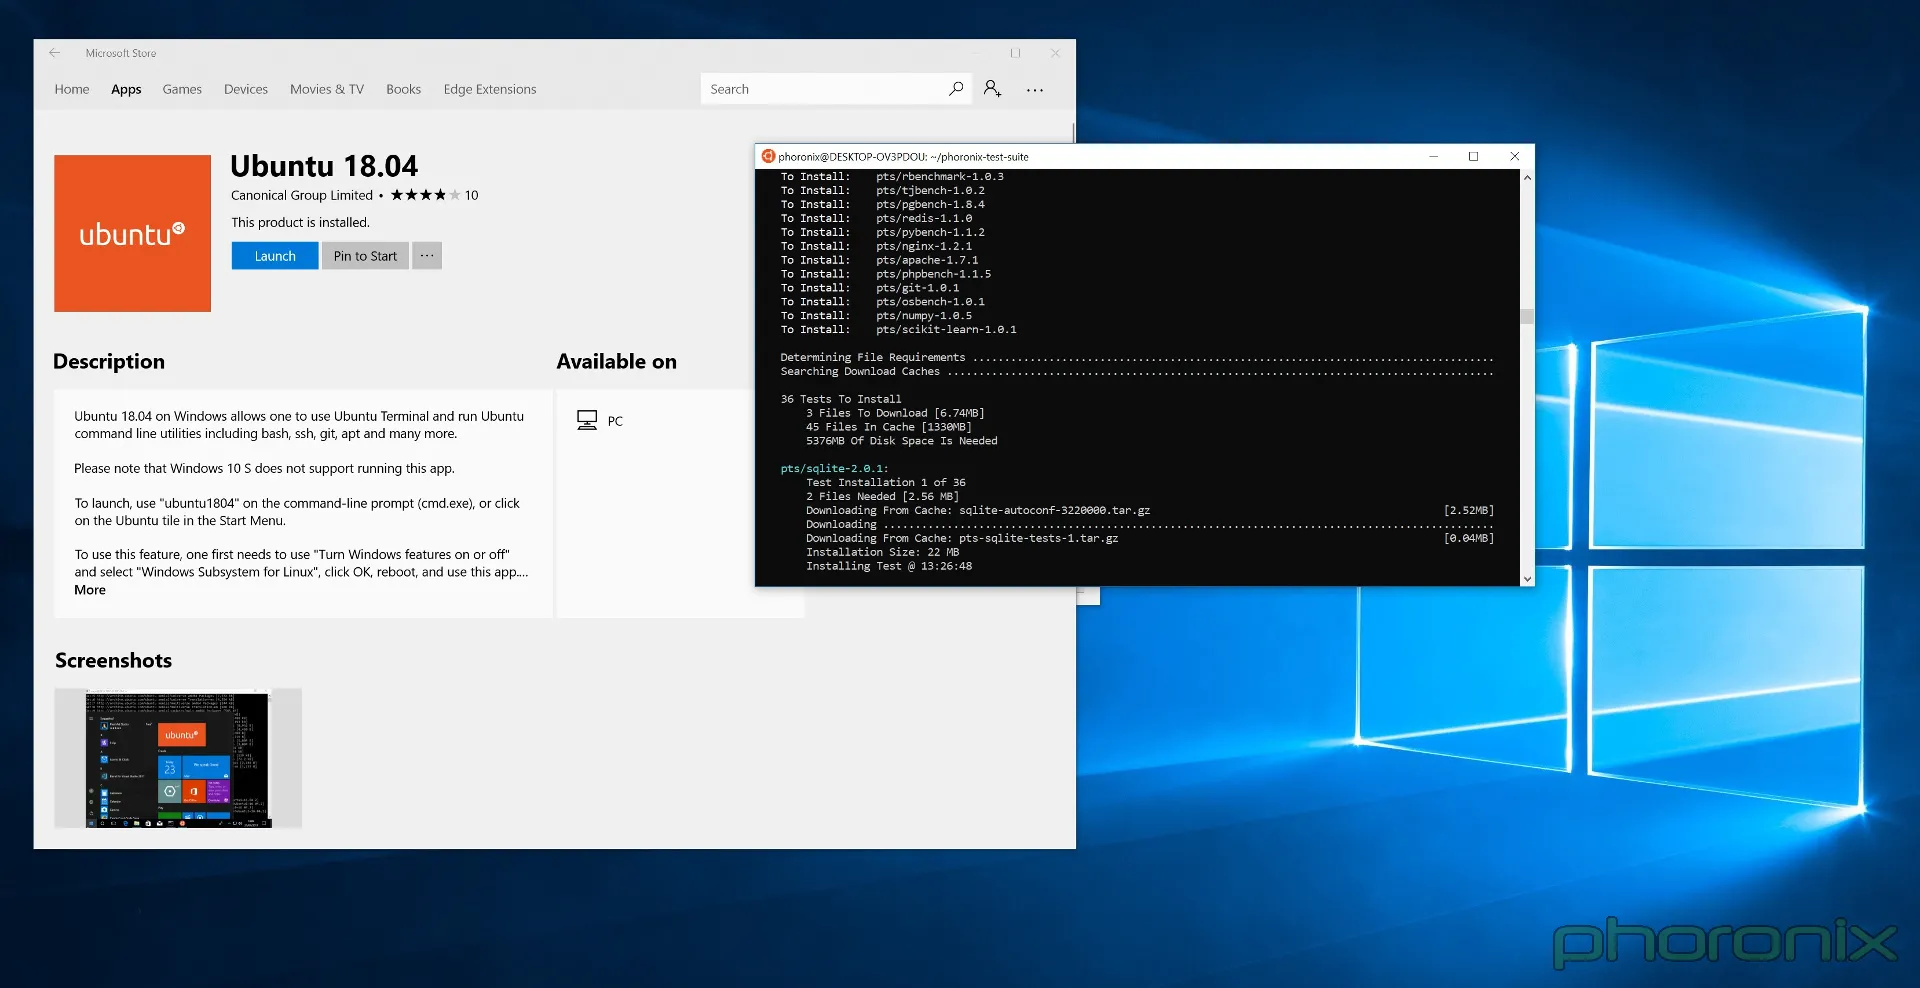1920x988 pixels.
Task: Click the terminal scrollbar down arrow
Action: point(1527,579)
